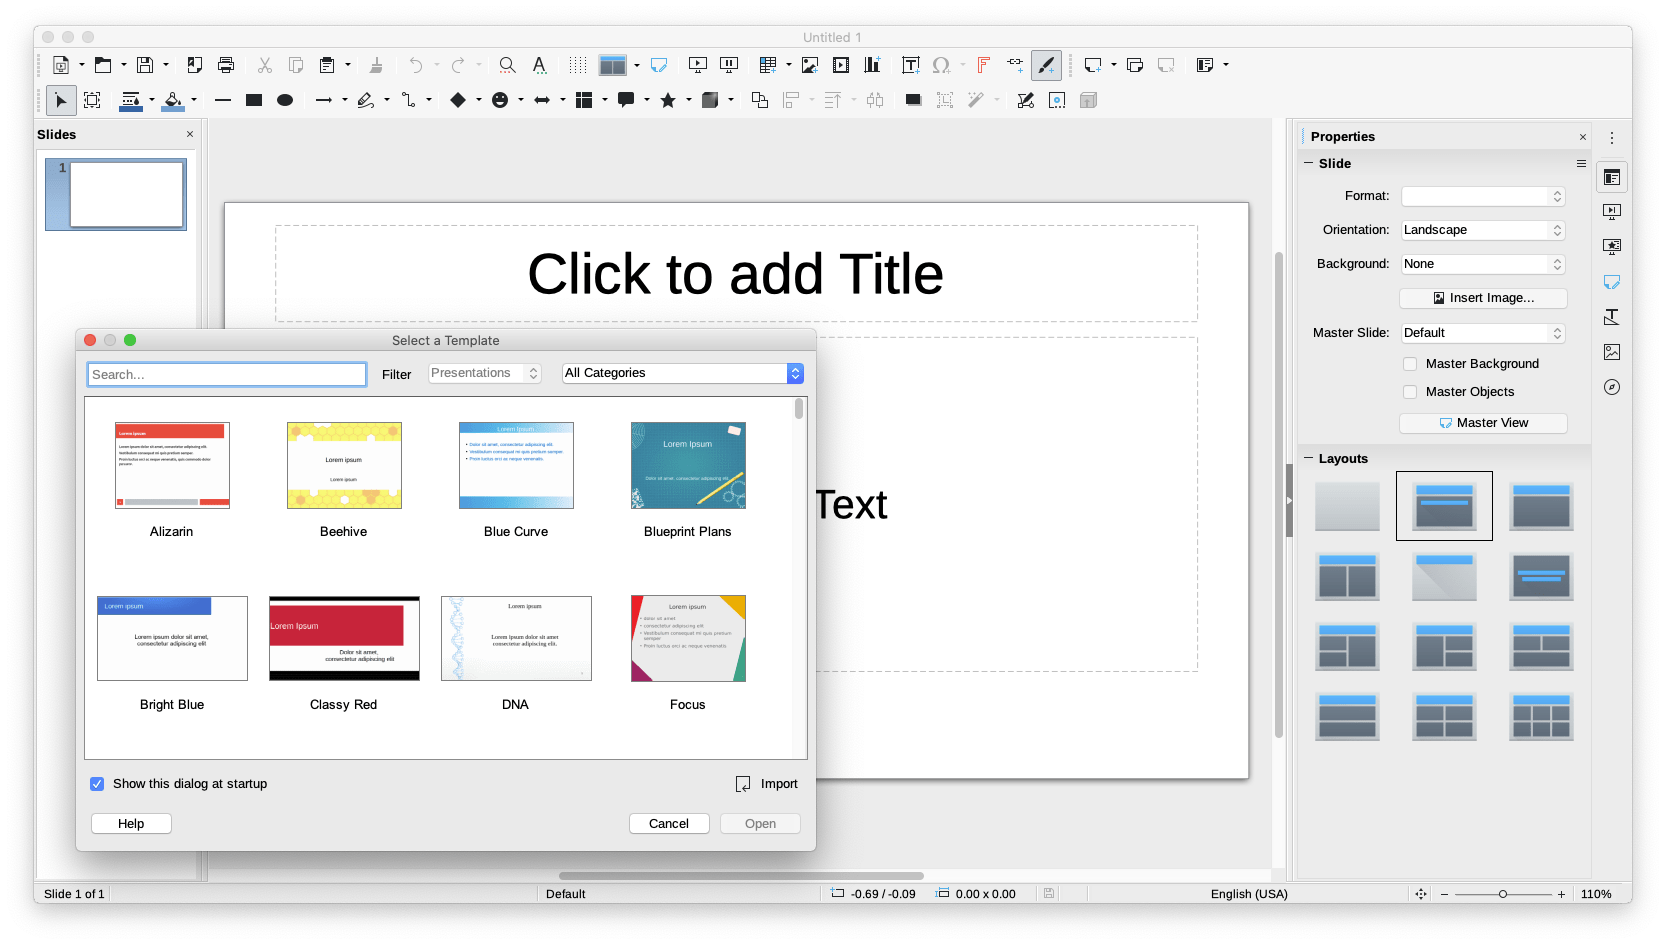1666x945 pixels.
Task: Open the Background None dropdown
Action: [1483, 264]
